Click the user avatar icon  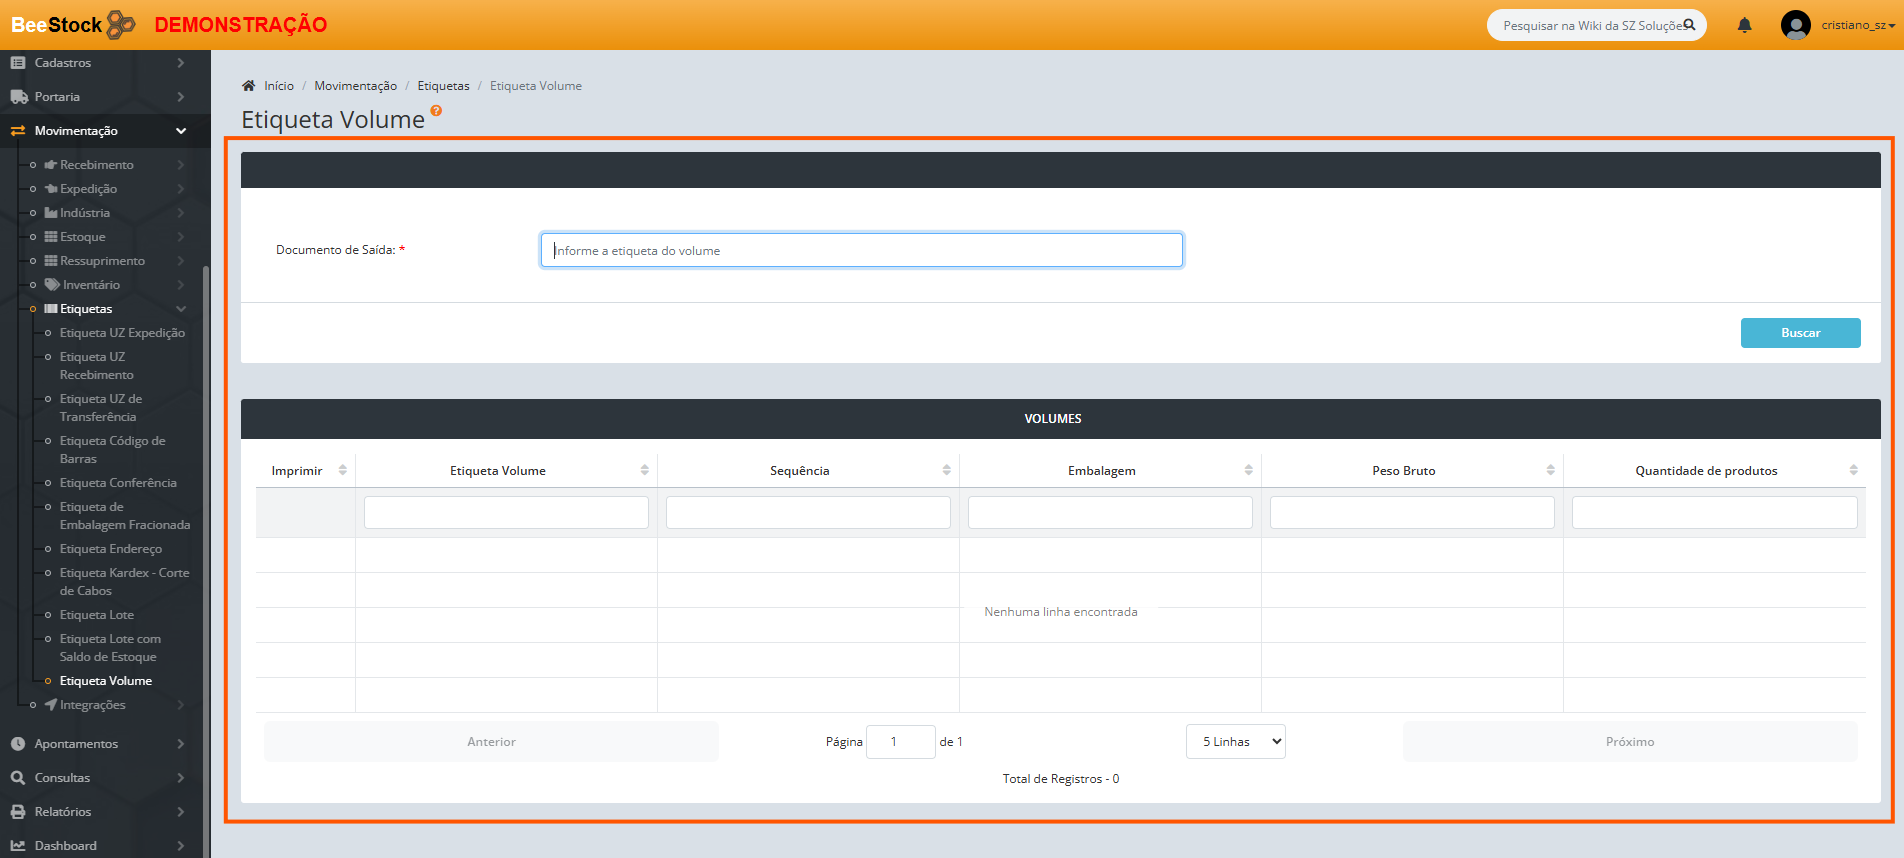pyautogui.click(x=1795, y=25)
